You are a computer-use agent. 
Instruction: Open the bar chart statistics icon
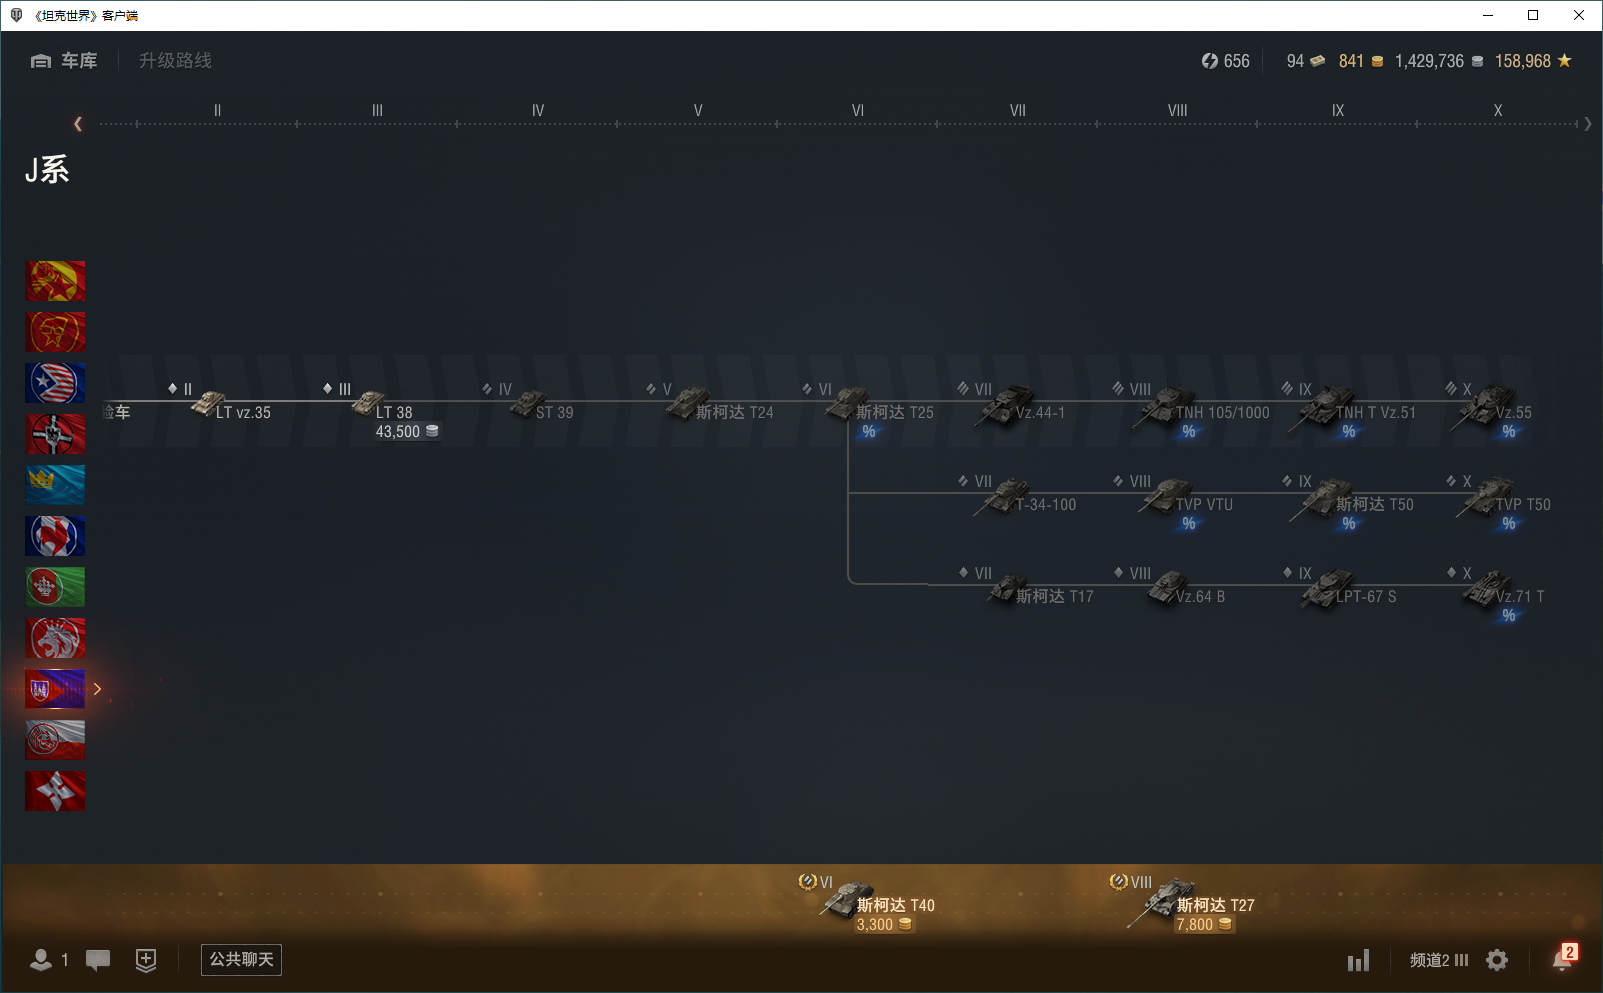pyautogui.click(x=1358, y=961)
